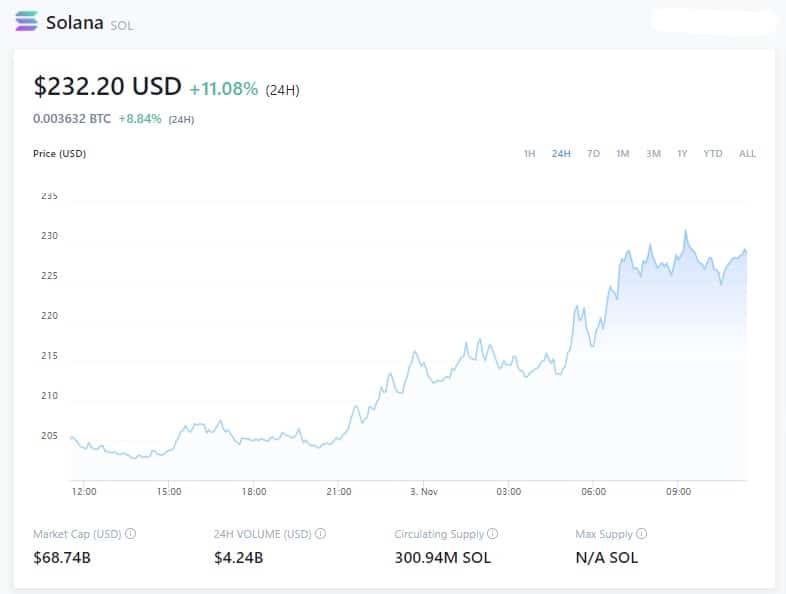Screen dimensions: 786x594
Task: Open the Max Supply info icon
Action: pos(641,533)
